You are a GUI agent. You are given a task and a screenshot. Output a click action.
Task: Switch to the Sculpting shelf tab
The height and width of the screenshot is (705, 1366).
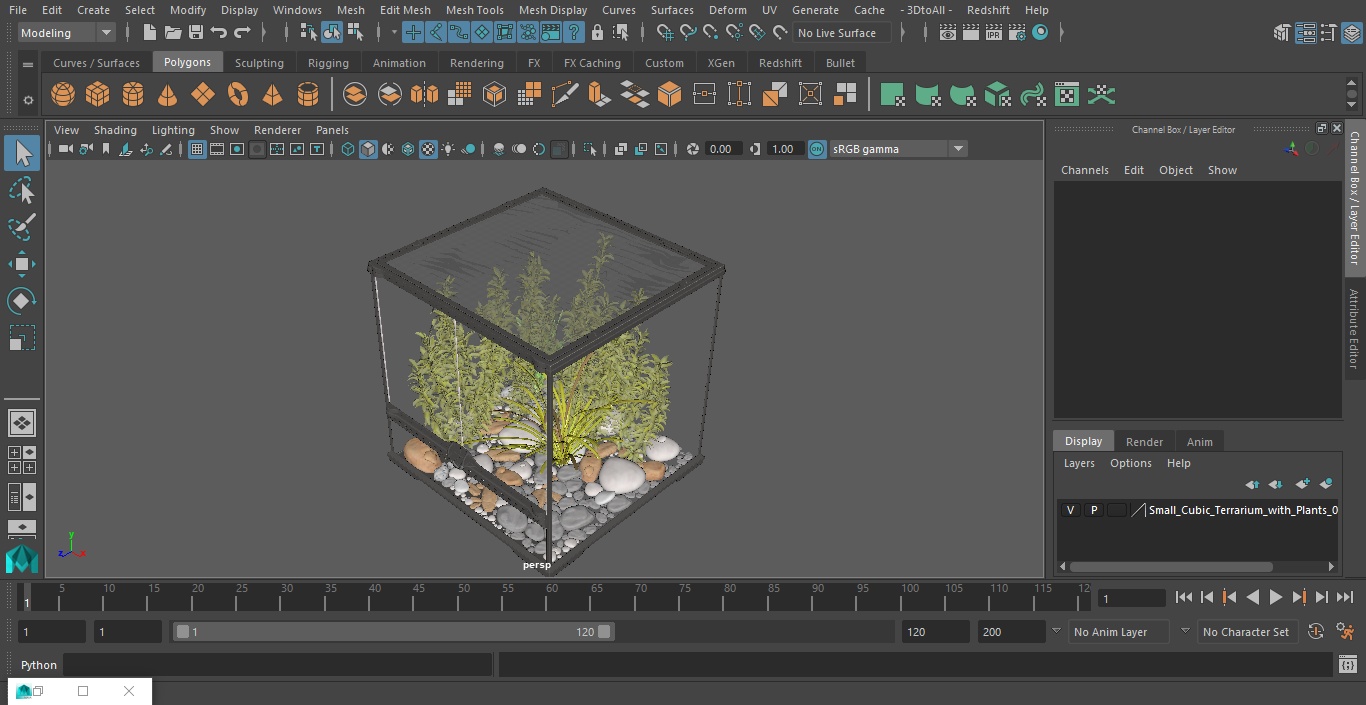(259, 63)
